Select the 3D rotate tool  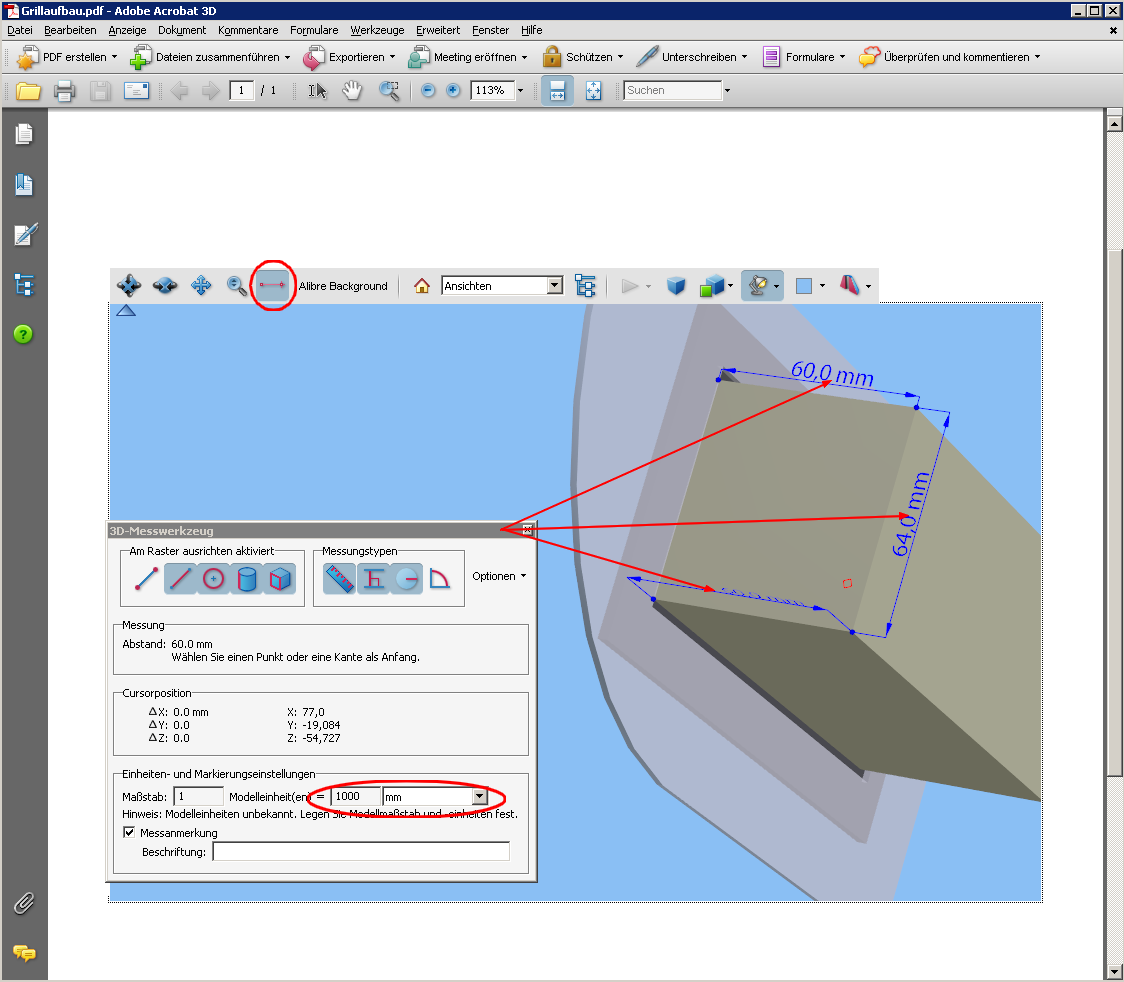(x=129, y=285)
